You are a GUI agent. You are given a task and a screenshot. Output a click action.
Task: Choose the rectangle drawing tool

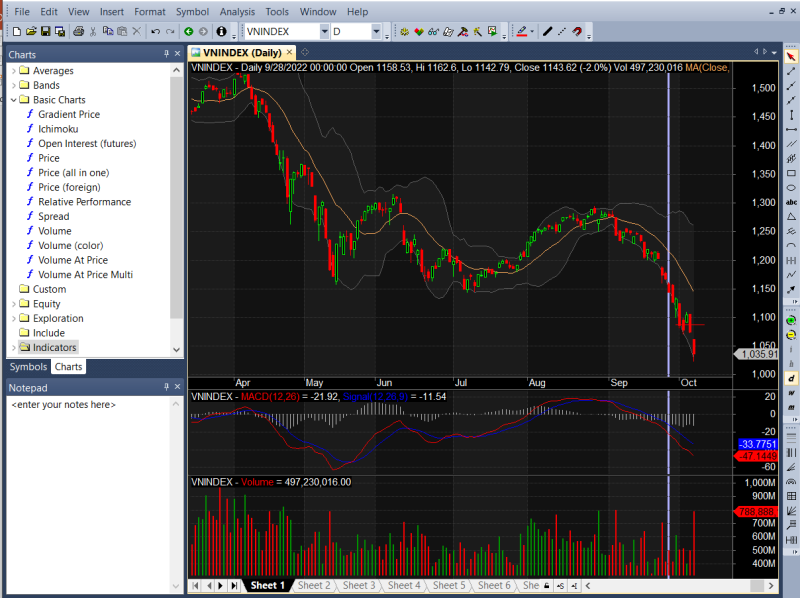click(x=791, y=173)
